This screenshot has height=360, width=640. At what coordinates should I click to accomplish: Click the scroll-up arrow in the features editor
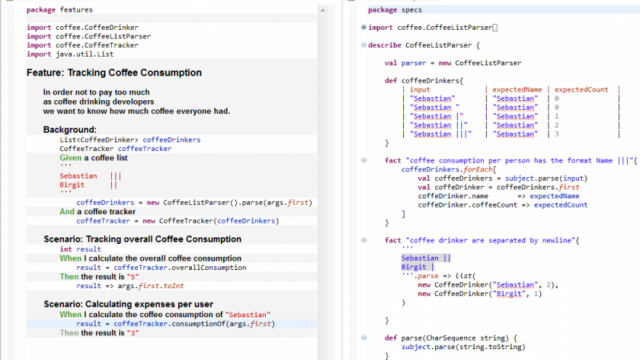click(322, 10)
